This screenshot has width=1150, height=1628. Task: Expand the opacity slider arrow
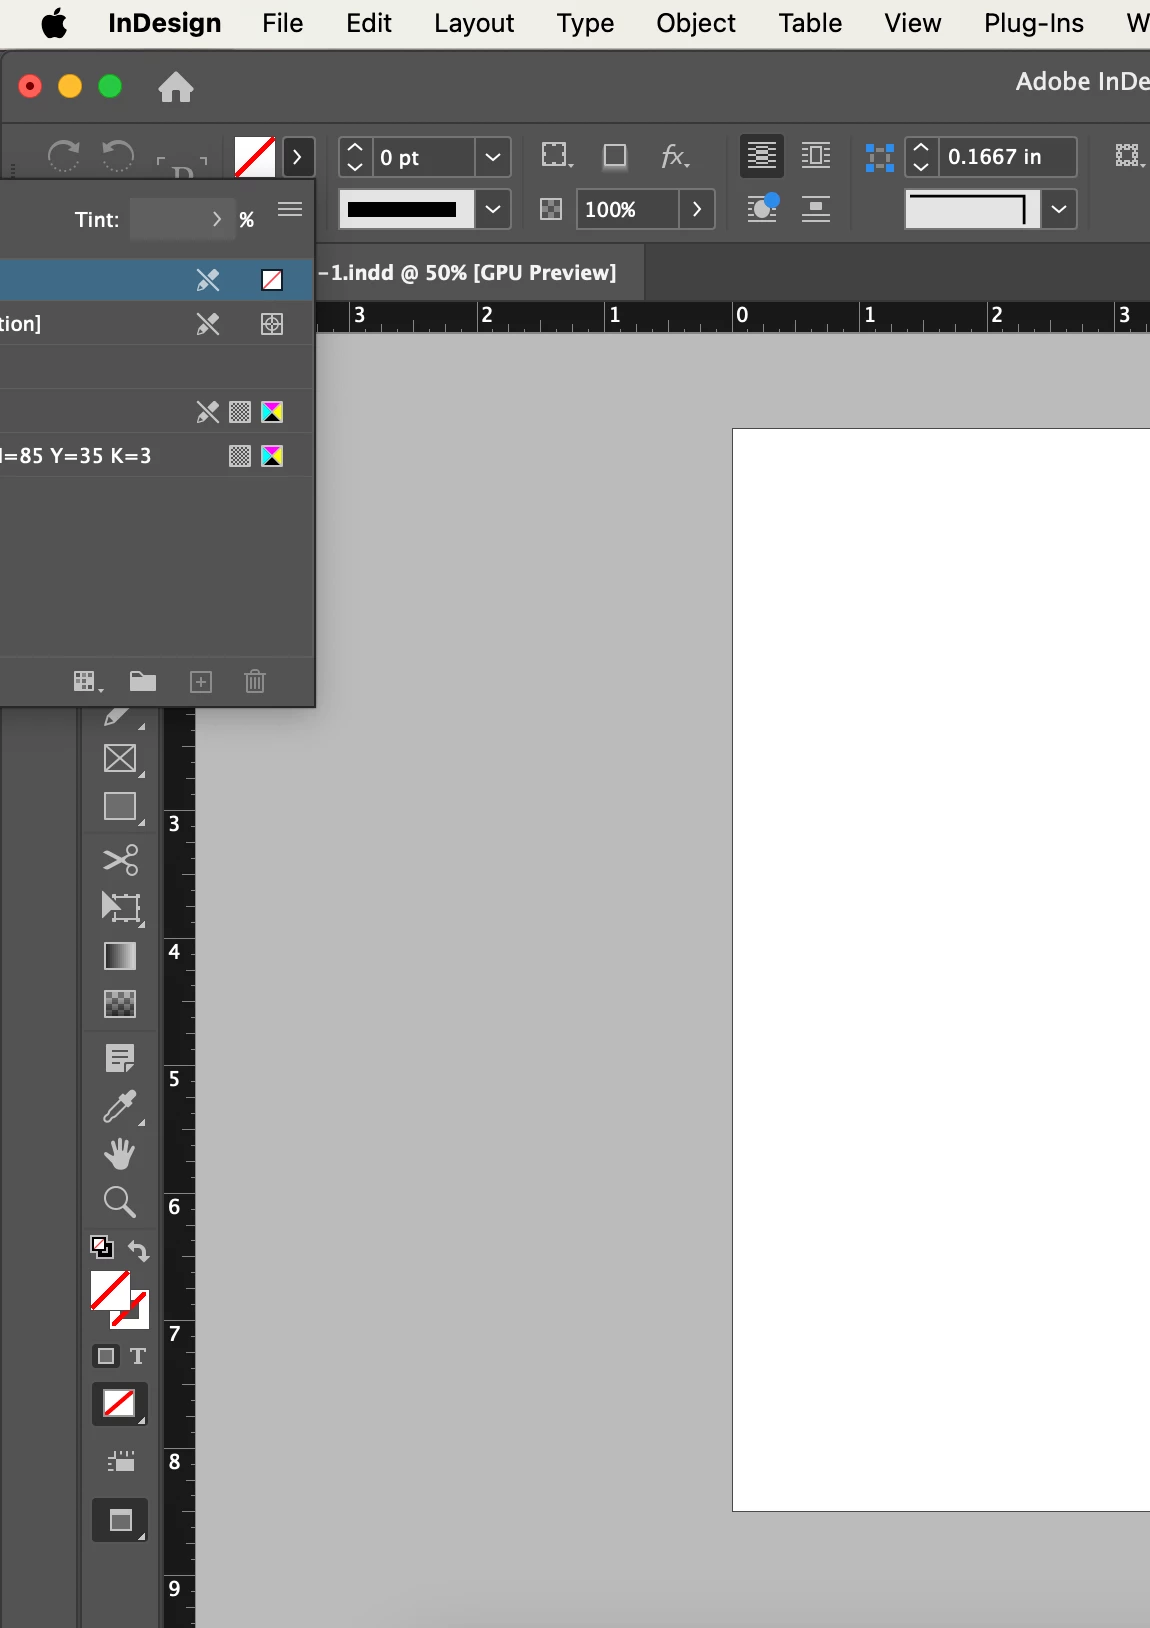[697, 209]
